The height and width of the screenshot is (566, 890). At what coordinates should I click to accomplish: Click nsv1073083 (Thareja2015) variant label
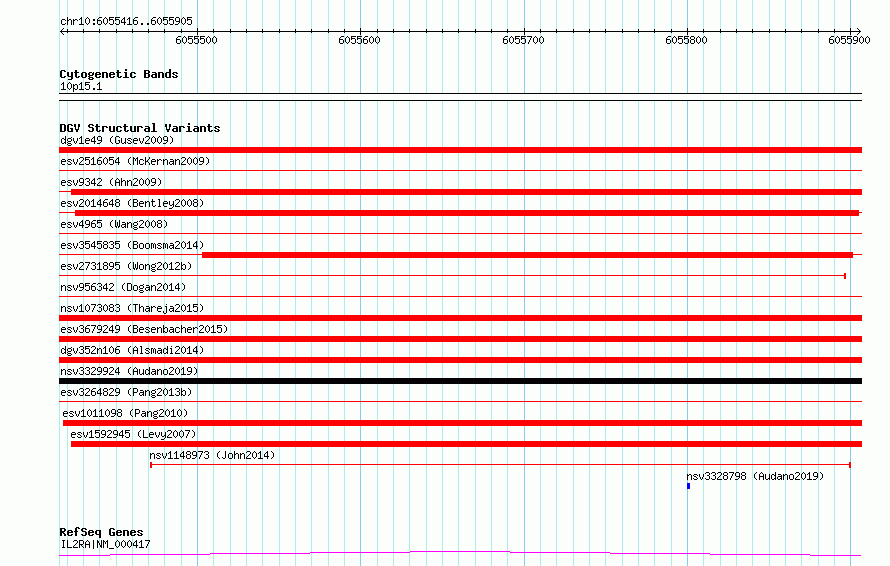132,308
